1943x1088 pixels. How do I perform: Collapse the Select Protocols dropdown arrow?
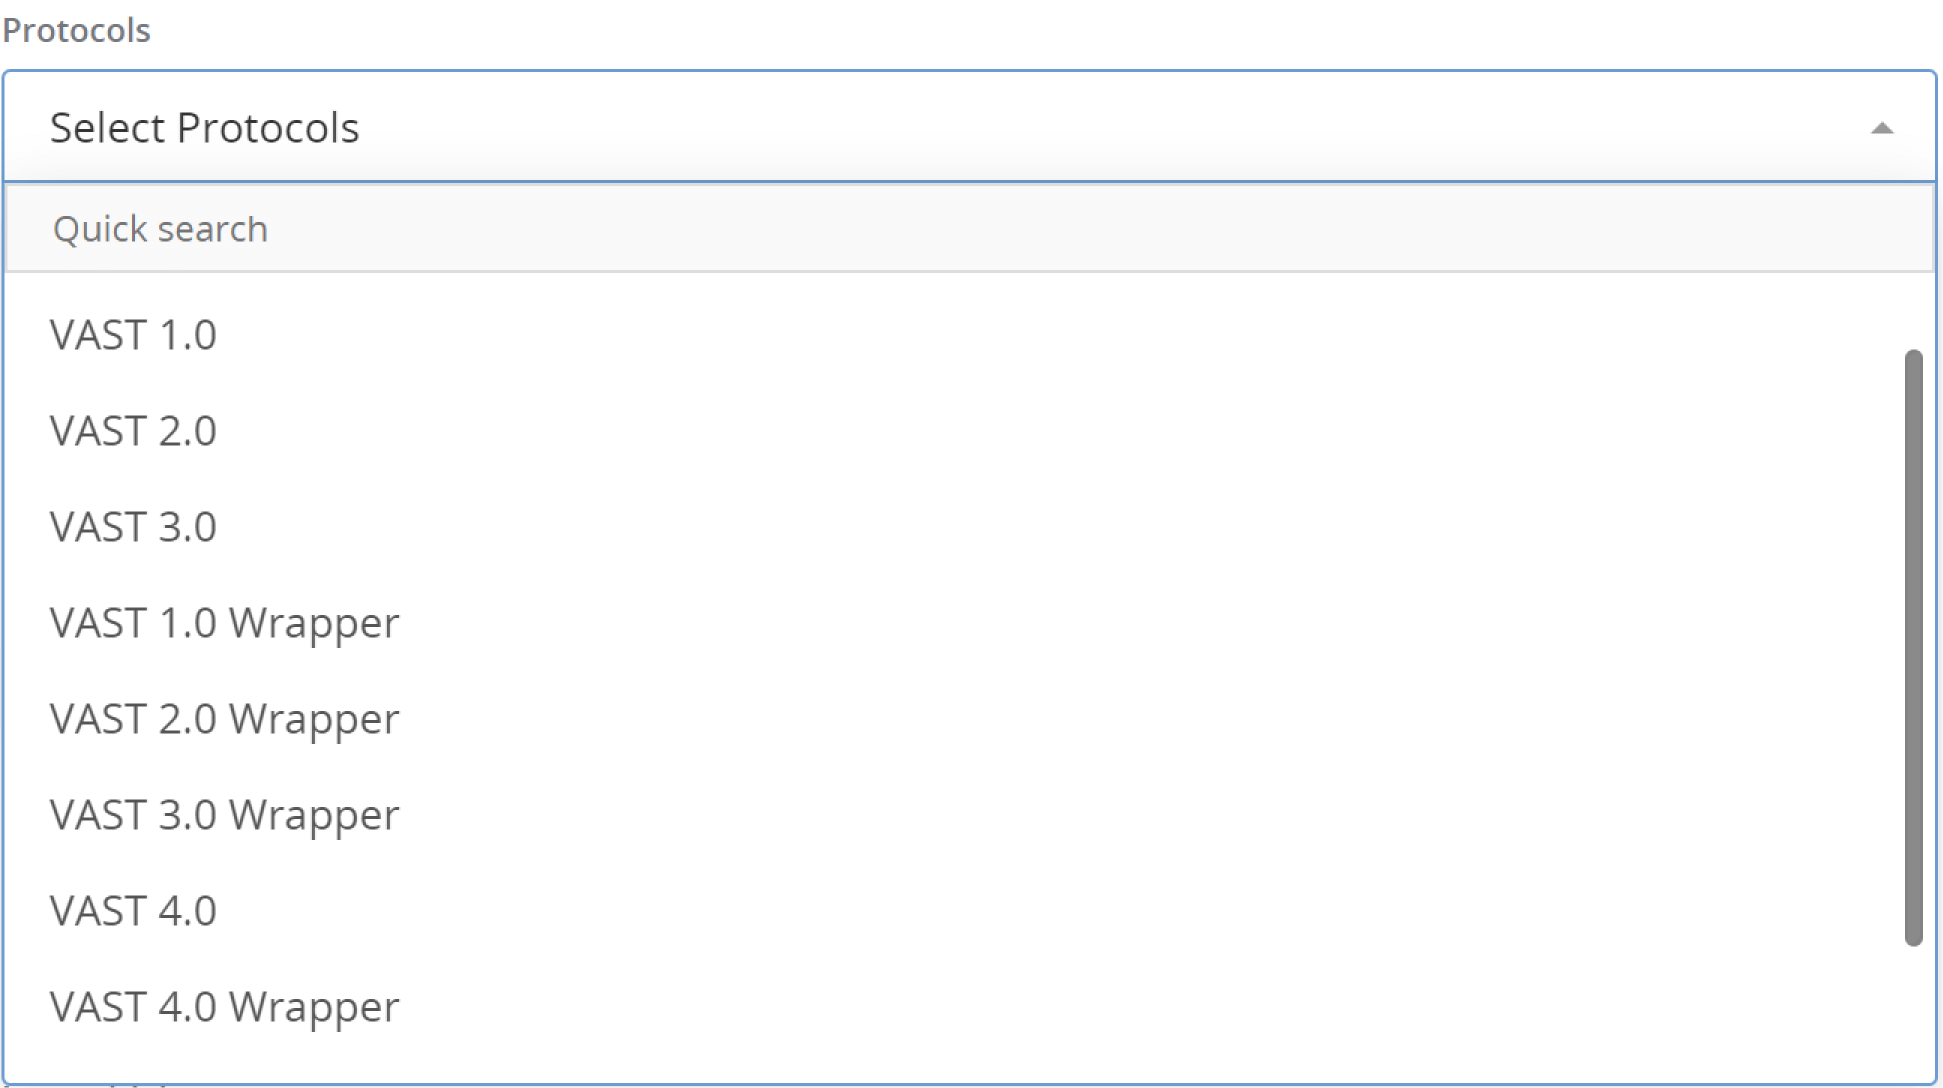pos(1882,128)
